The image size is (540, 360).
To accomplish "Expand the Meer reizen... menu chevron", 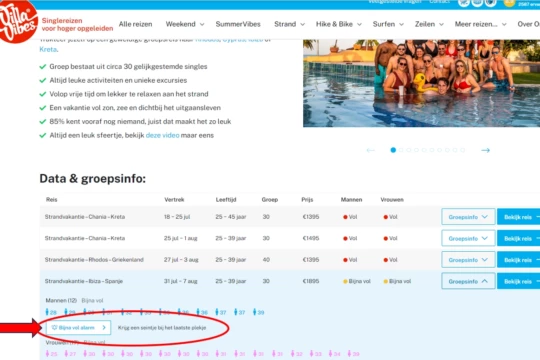I will coord(504,24).
